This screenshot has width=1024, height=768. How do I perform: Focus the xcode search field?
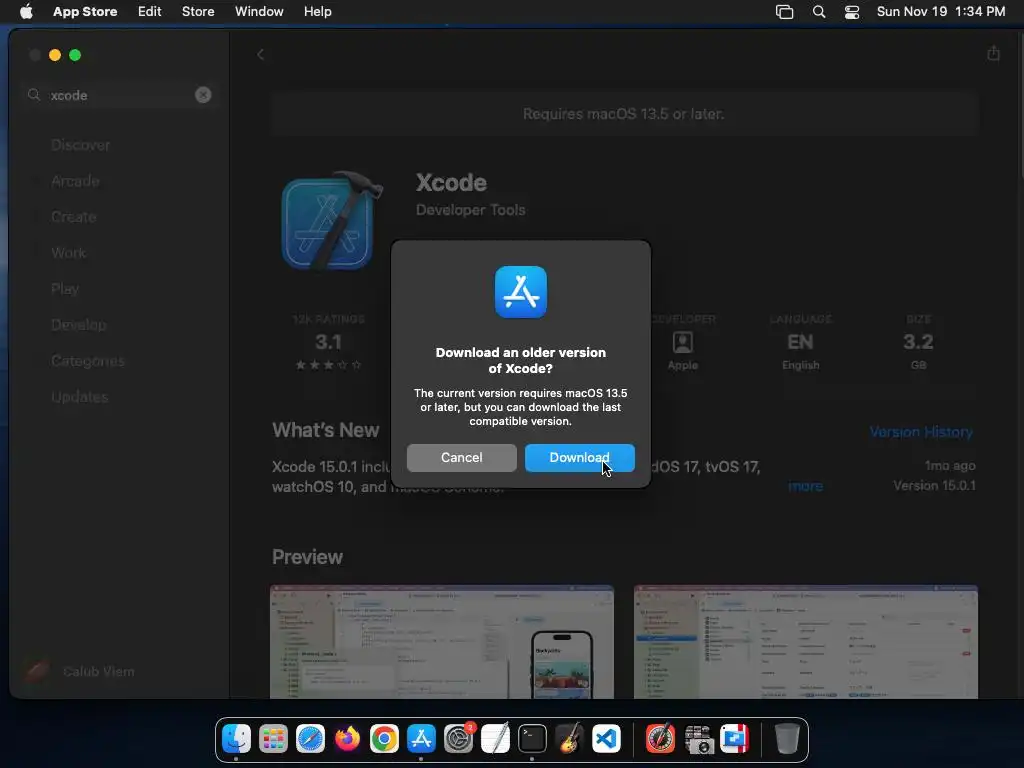[120, 95]
